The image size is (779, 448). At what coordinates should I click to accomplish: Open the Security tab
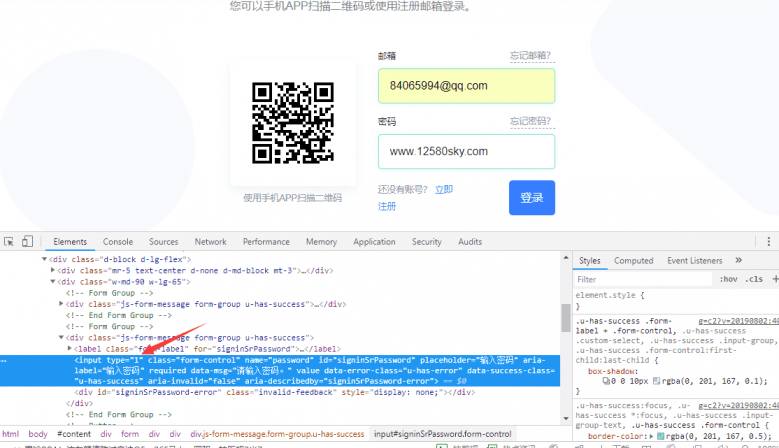426,242
